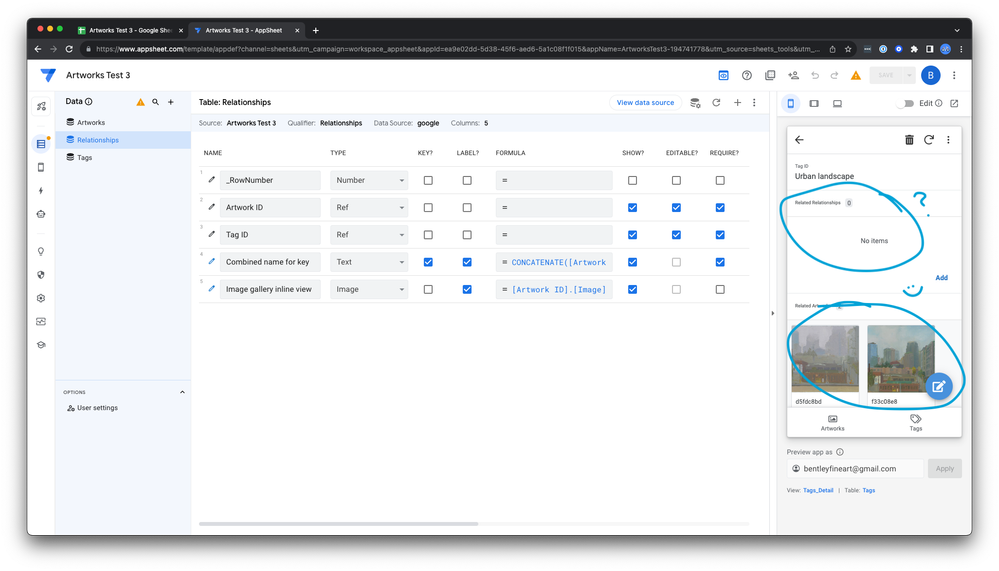The image size is (999, 571).
Task: Open Tags tab in app preview
Action: 916,423
